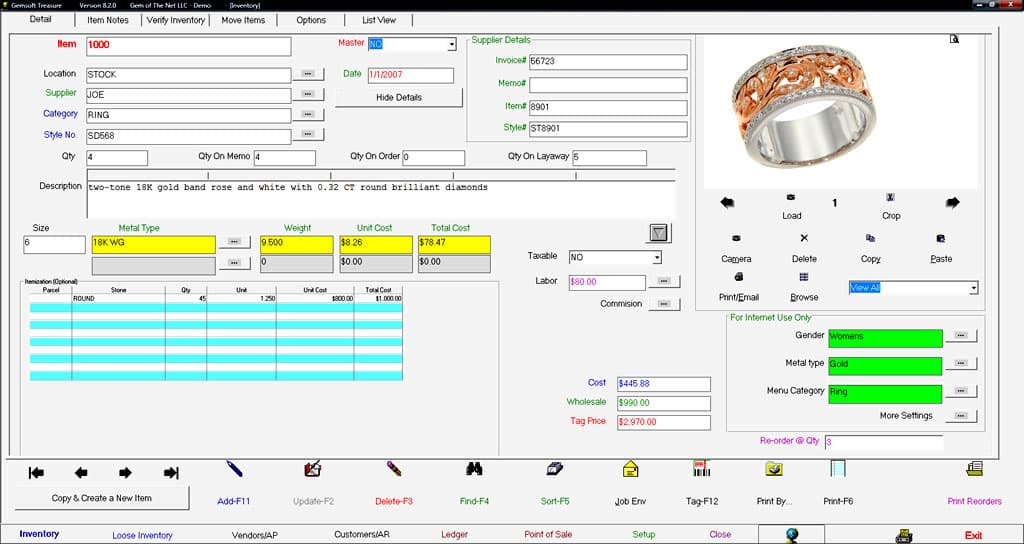
Task: Click the magnify icon above ring image
Action: tap(954, 39)
